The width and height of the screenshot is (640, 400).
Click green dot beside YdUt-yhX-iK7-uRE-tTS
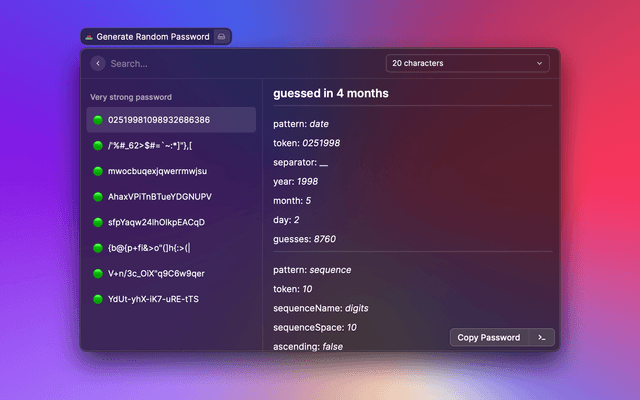pos(98,299)
